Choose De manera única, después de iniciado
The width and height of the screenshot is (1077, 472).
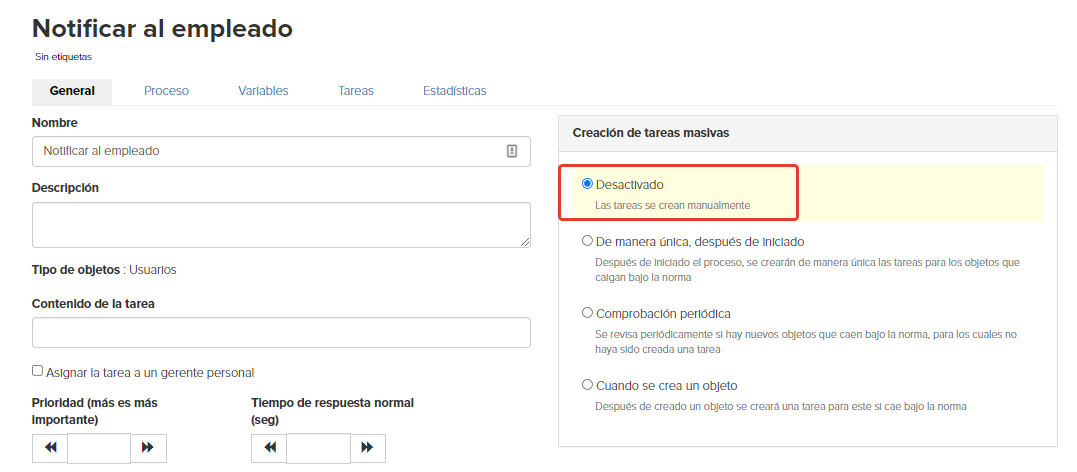point(587,241)
